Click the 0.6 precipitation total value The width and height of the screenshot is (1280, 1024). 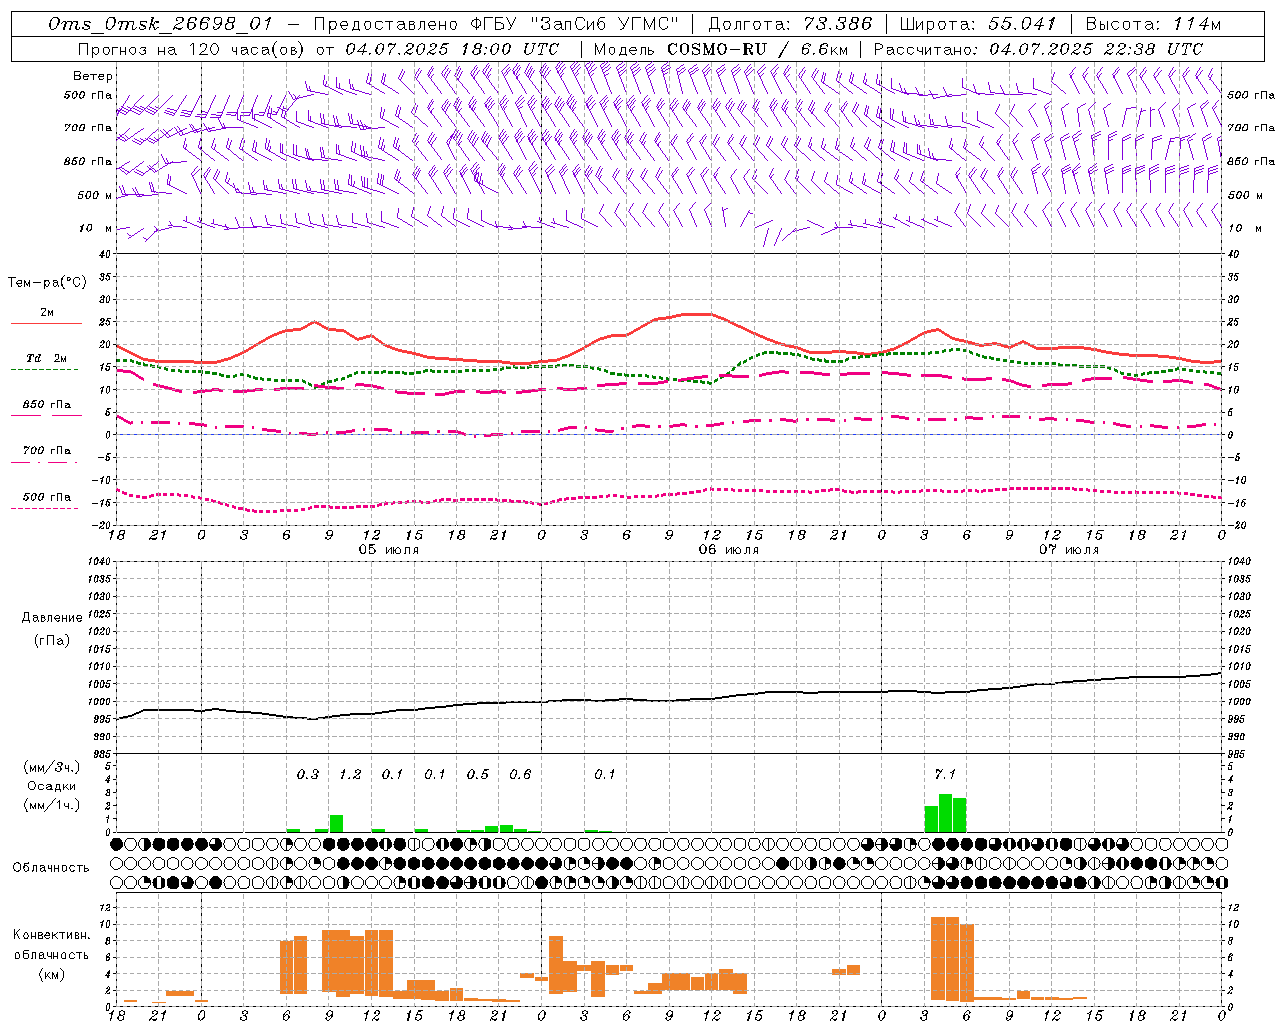pos(520,774)
